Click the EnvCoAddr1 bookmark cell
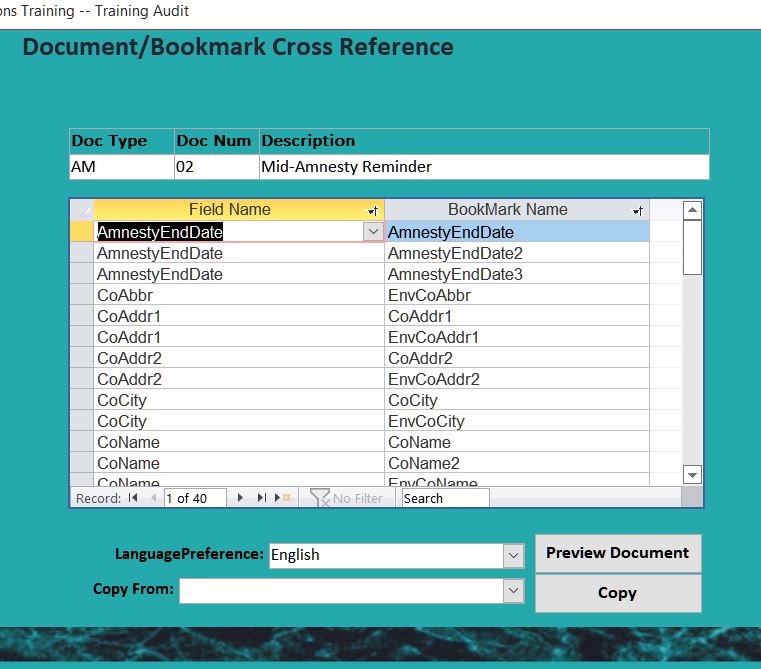This screenshot has height=669, width=761. [517, 337]
